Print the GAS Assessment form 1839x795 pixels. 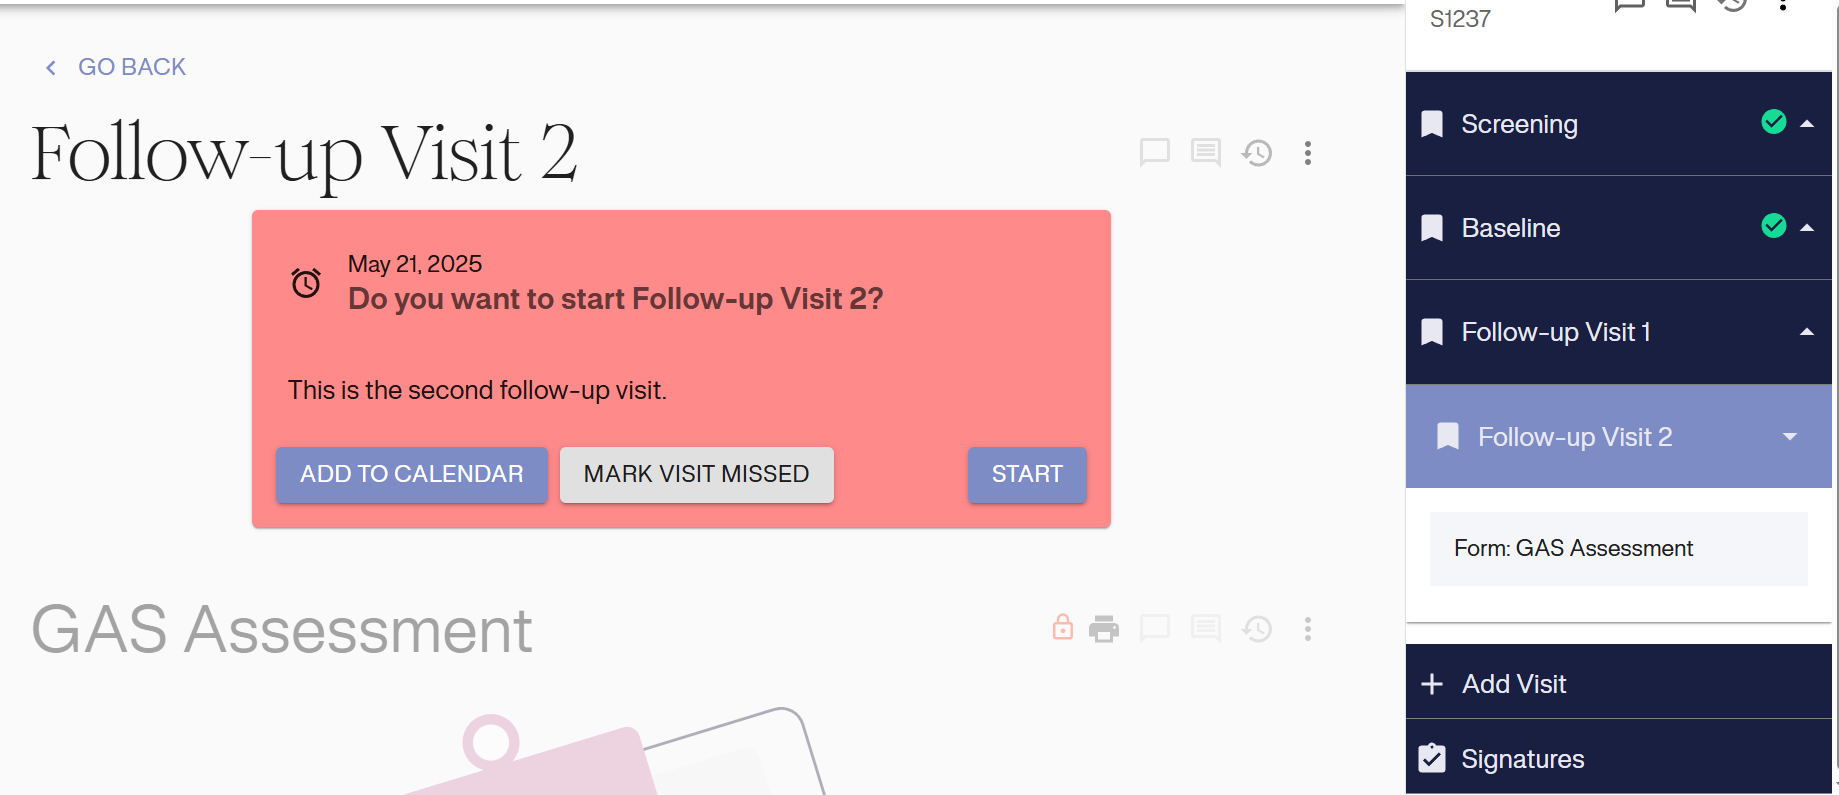(x=1104, y=629)
